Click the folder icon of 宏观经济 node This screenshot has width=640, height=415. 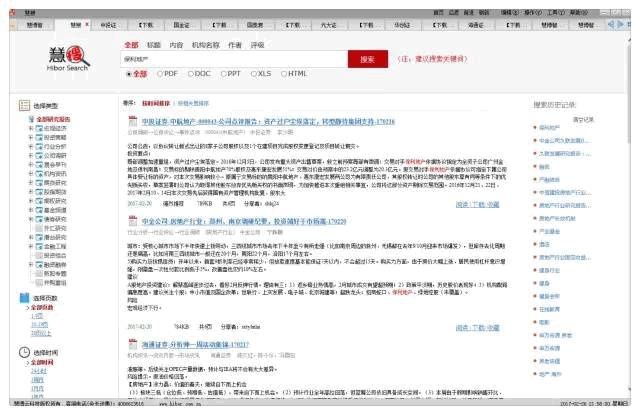(39, 128)
